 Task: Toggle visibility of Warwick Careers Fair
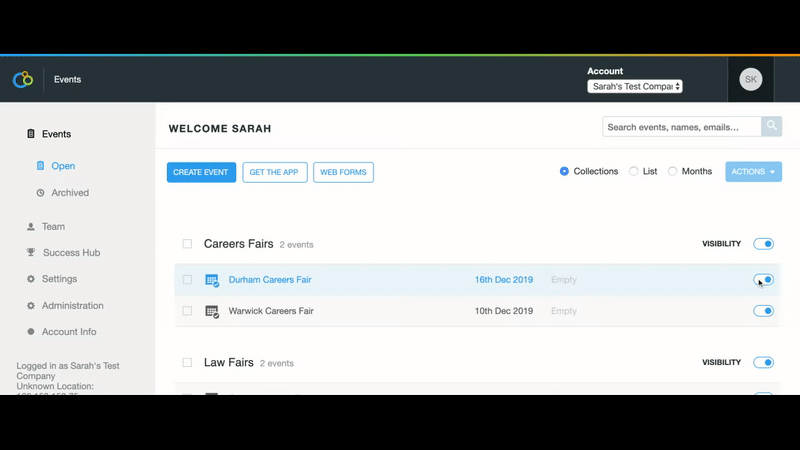(x=763, y=311)
